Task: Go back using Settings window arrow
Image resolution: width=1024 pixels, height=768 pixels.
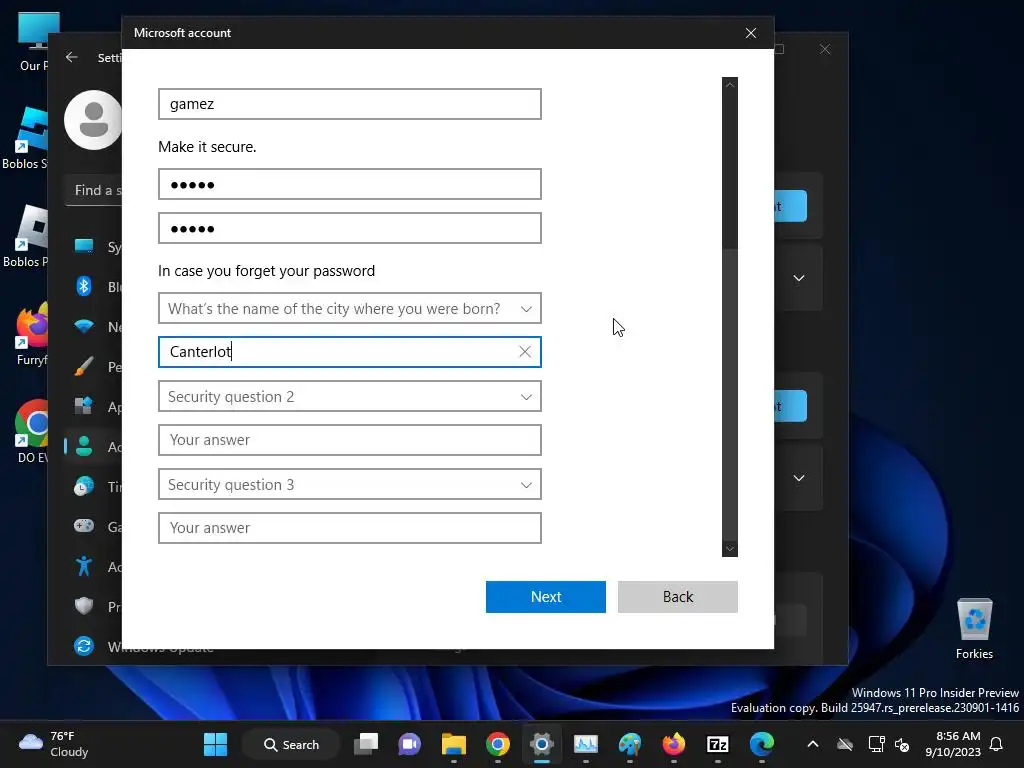Action: 72,57
